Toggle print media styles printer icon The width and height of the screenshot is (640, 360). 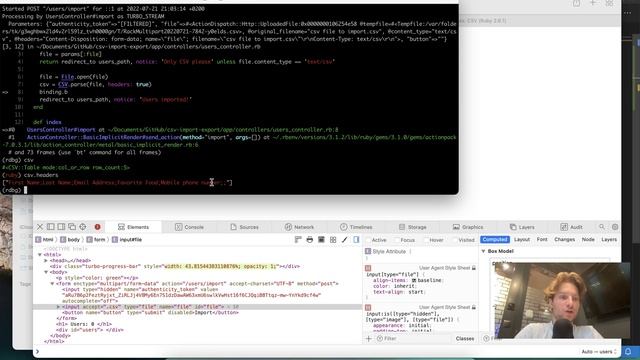click(x=310, y=240)
